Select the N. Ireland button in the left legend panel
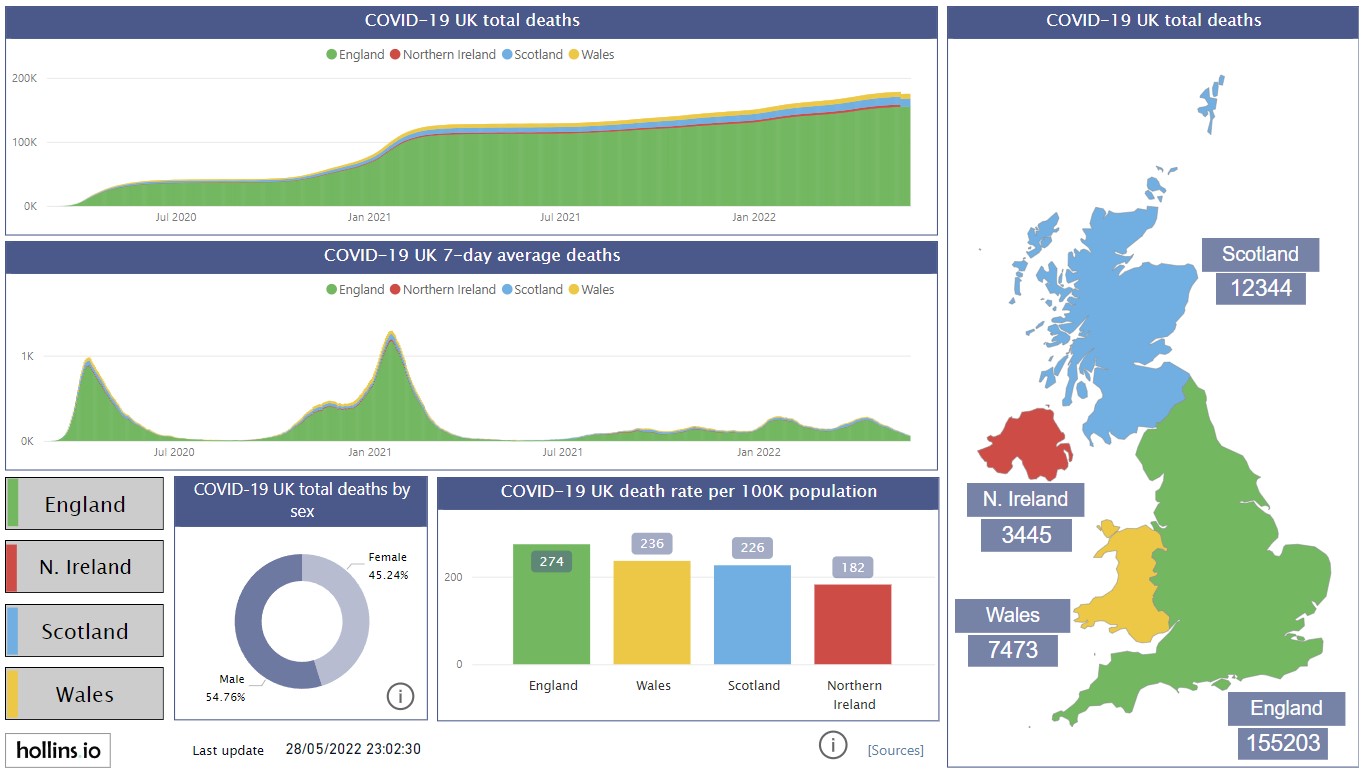Viewport: 1365px width, 773px height. coord(84,566)
